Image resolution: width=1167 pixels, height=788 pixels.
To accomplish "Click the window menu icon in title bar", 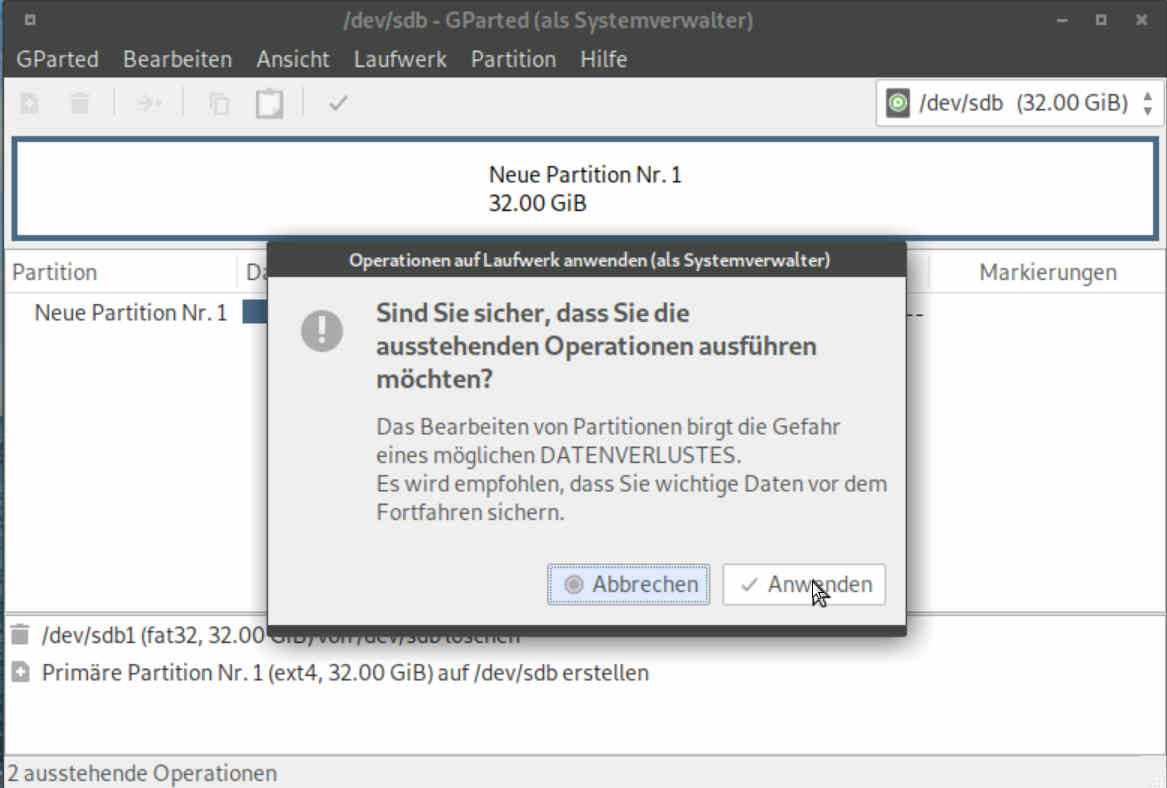I will [x=30, y=19].
